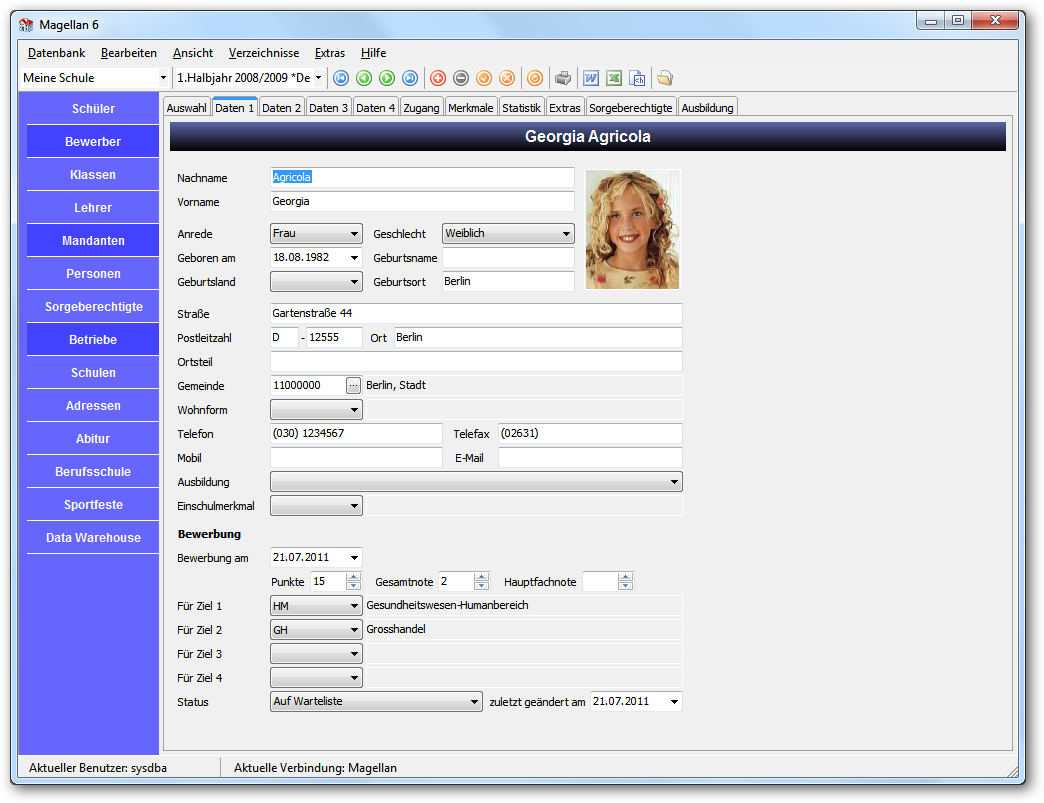Click into the Vorname field
This screenshot has width=1044, height=803.
(x=422, y=202)
